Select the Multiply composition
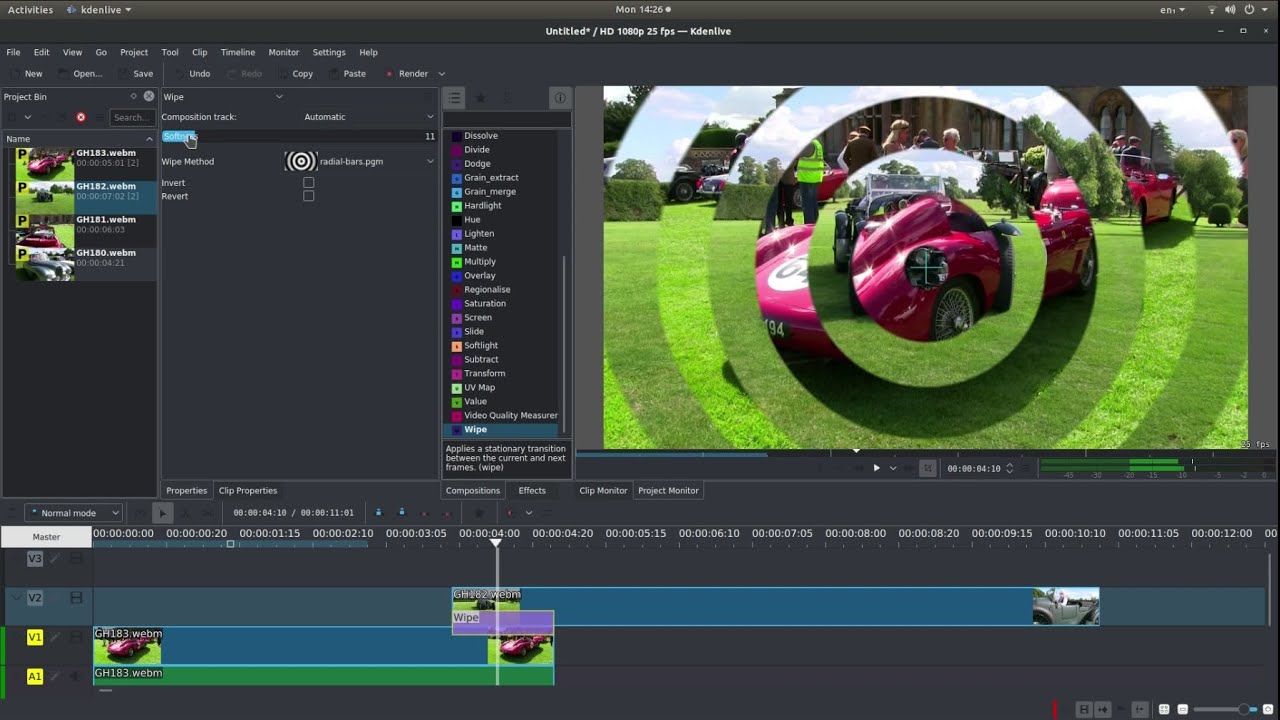This screenshot has width=1280, height=720. click(x=480, y=262)
